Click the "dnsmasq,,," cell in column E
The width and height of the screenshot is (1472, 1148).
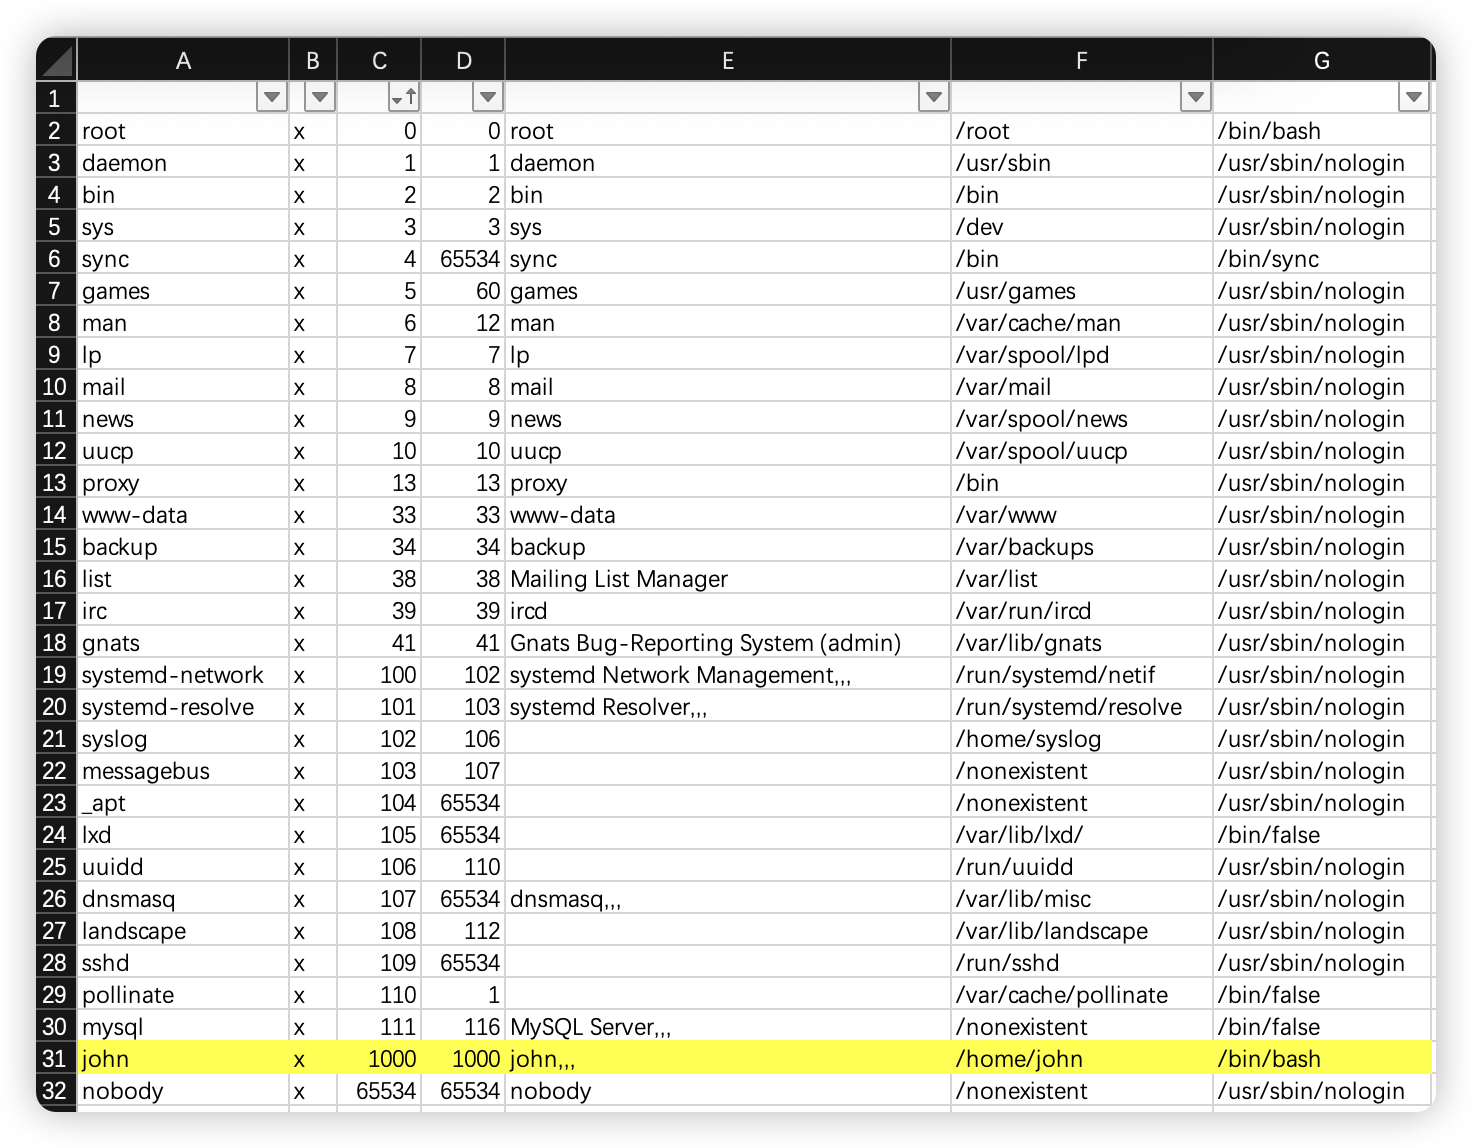[x=728, y=899]
